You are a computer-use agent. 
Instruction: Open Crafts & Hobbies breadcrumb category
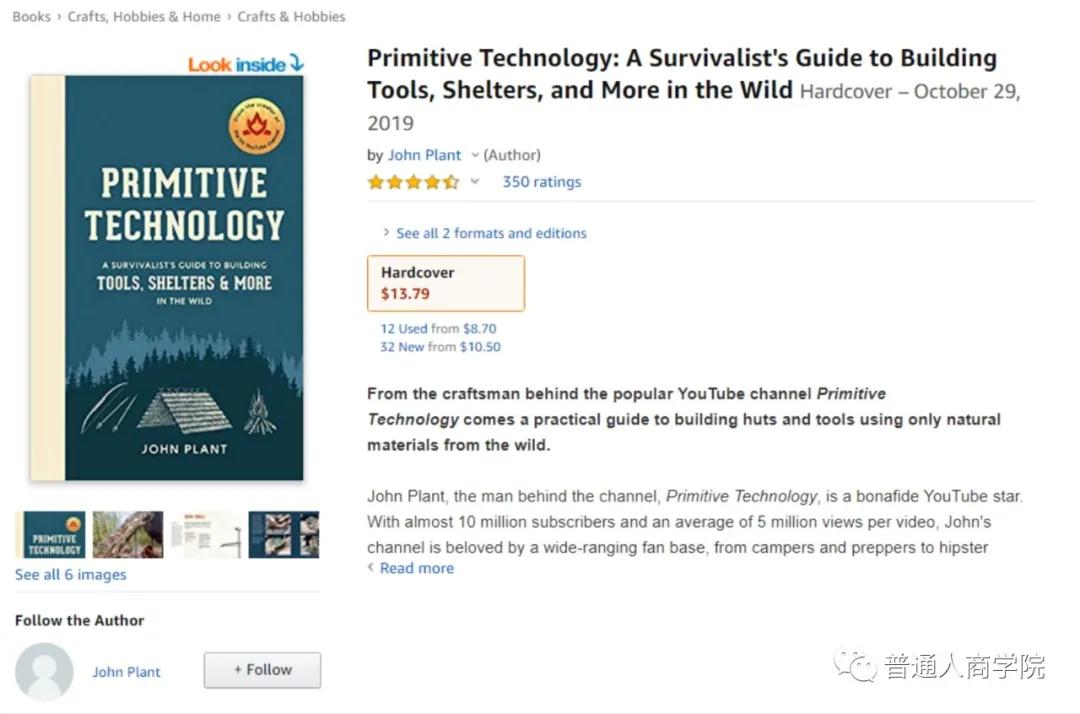pos(292,17)
